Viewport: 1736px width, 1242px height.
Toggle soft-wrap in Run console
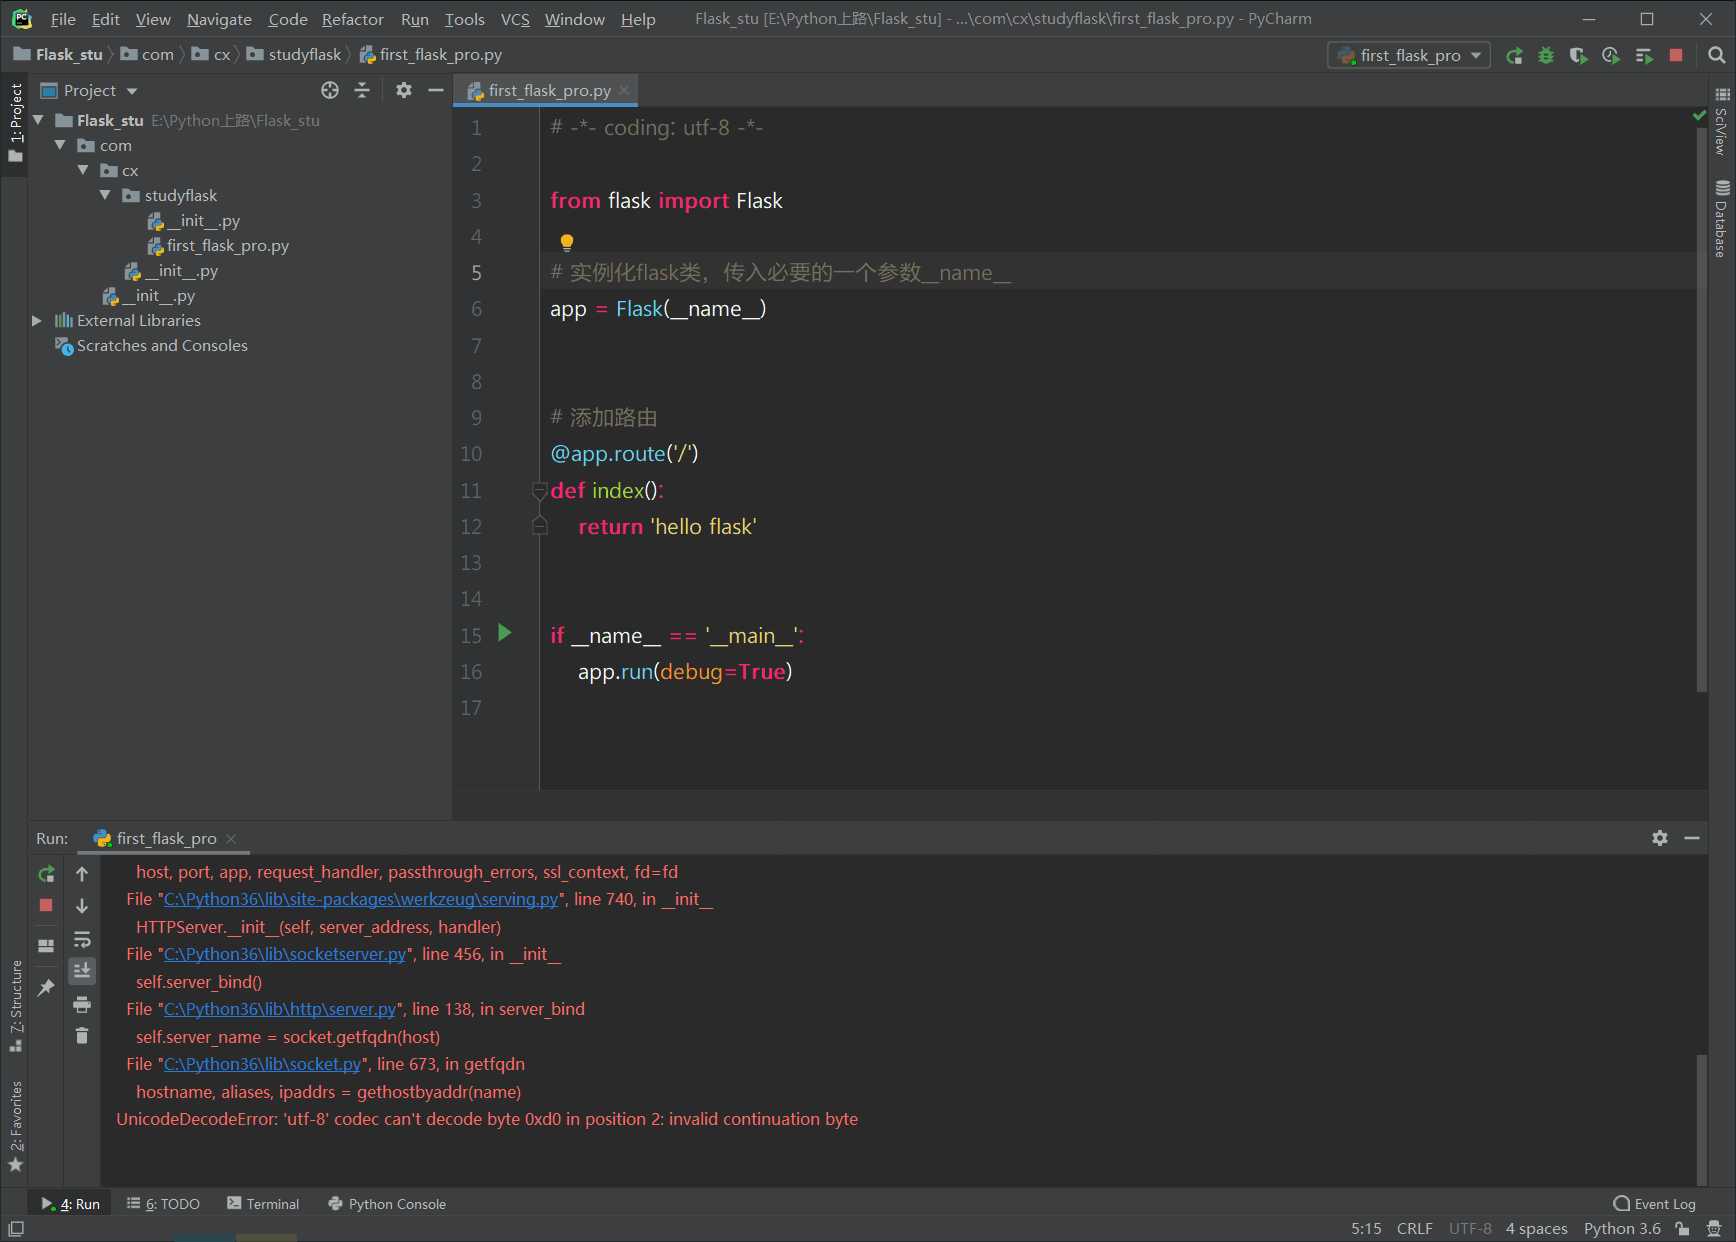tap(82, 939)
